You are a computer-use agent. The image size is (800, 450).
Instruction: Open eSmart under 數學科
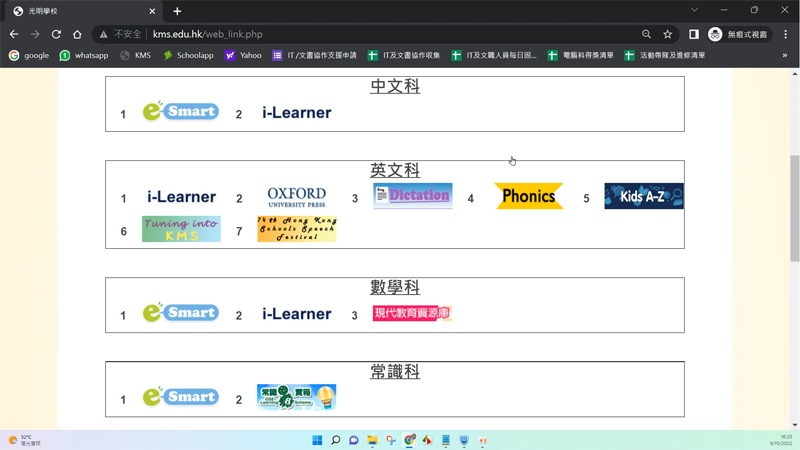point(181,312)
